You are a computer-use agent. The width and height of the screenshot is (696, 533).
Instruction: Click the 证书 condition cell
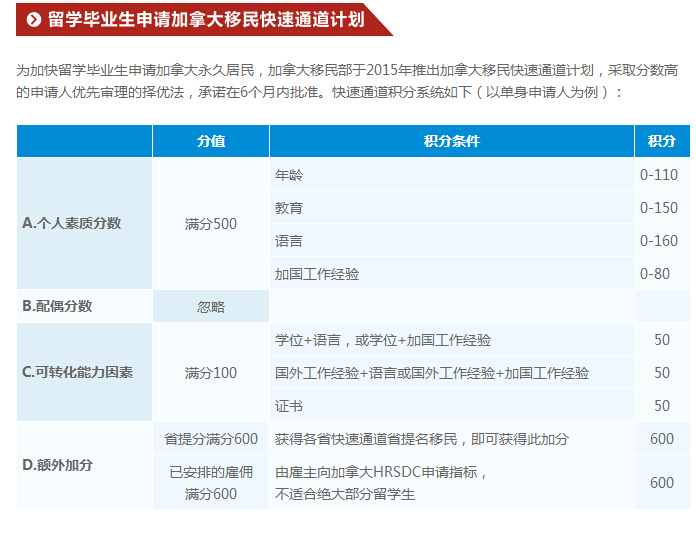(x=452, y=405)
